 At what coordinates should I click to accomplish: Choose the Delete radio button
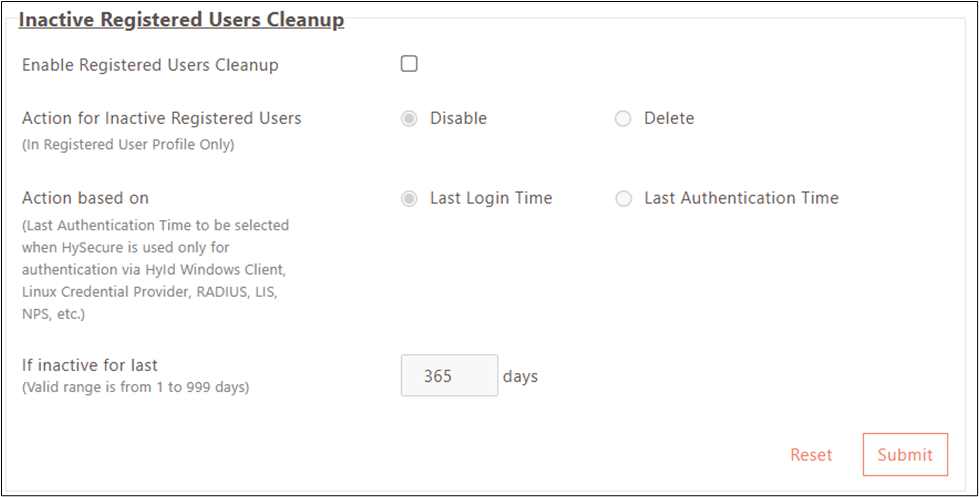pyautogui.click(x=623, y=119)
